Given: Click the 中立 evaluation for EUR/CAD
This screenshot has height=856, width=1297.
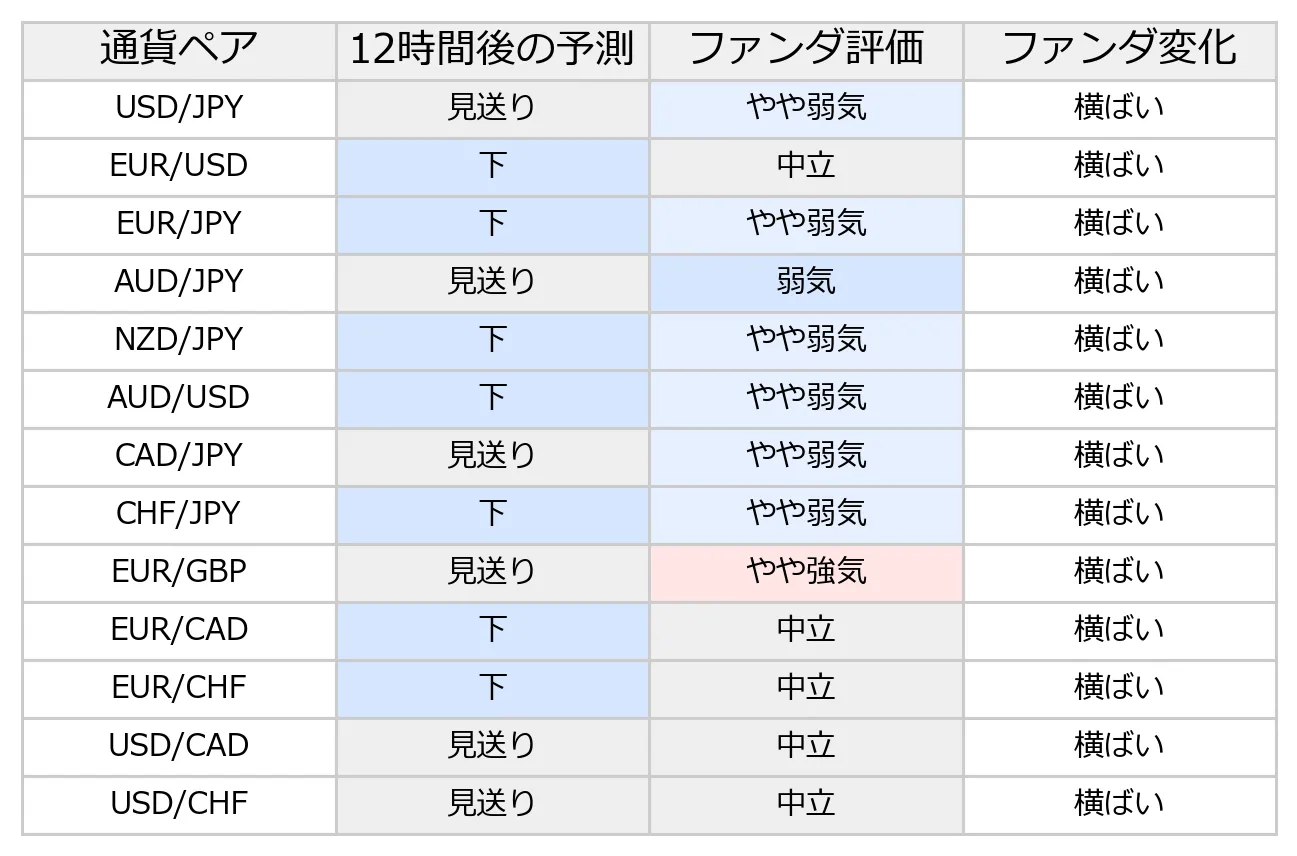Looking at the screenshot, I should pyautogui.click(x=806, y=630).
